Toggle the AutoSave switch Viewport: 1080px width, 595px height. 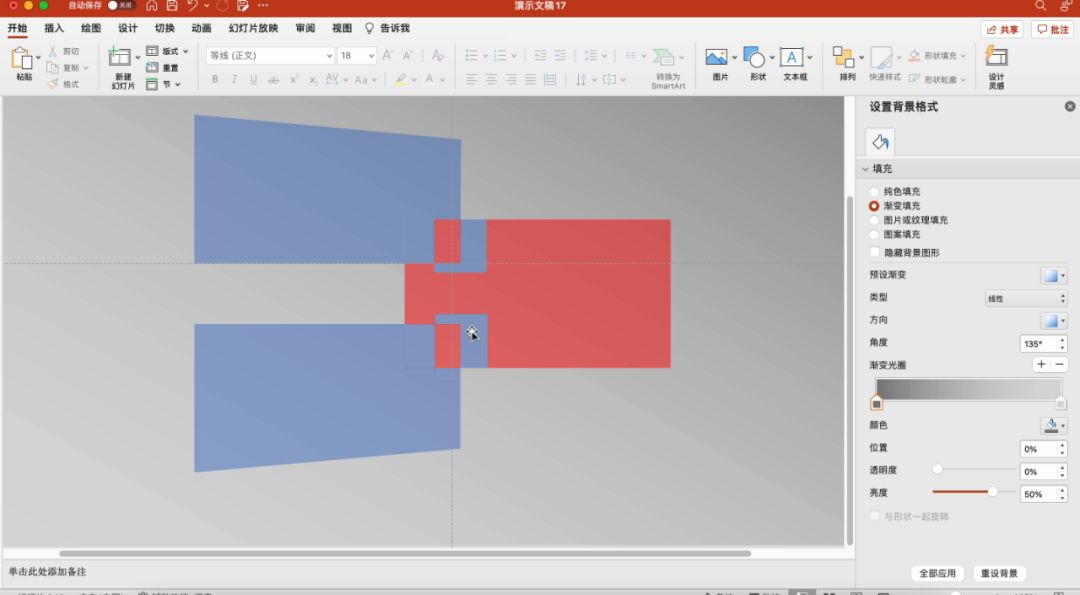click(x=121, y=6)
